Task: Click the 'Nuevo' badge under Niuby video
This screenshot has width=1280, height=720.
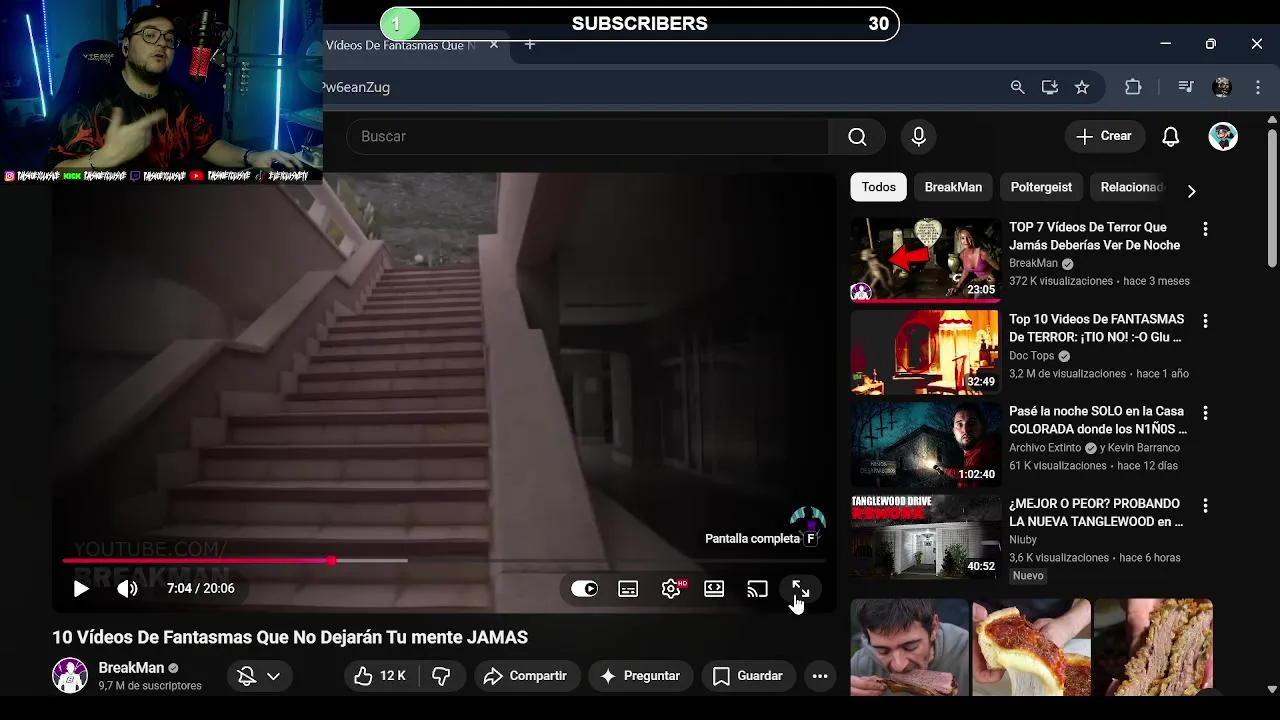Action: [x=1028, y=576]
